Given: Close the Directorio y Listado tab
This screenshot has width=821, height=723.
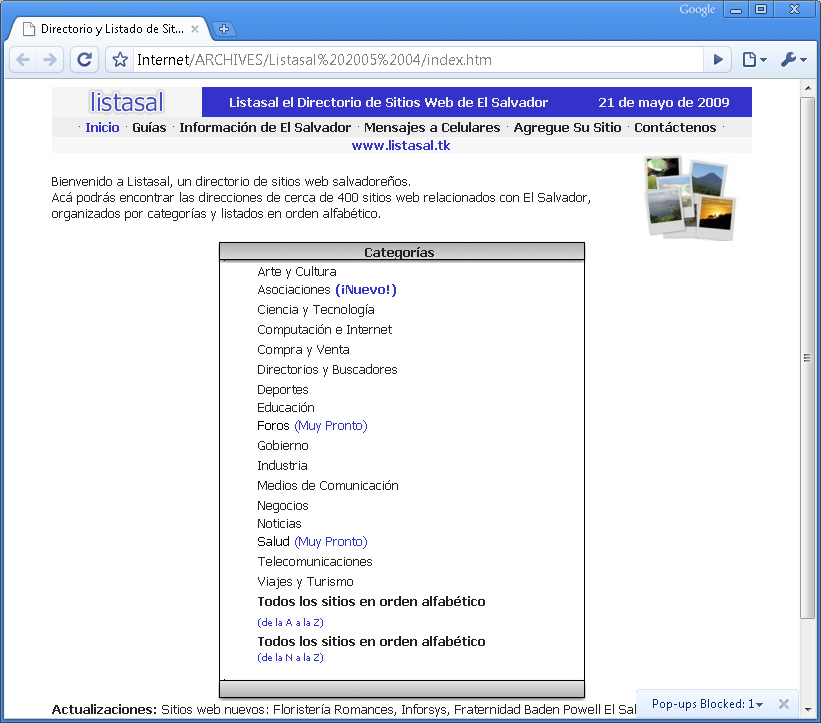Looking at the screenshot, I should click(x=195, y=29).
